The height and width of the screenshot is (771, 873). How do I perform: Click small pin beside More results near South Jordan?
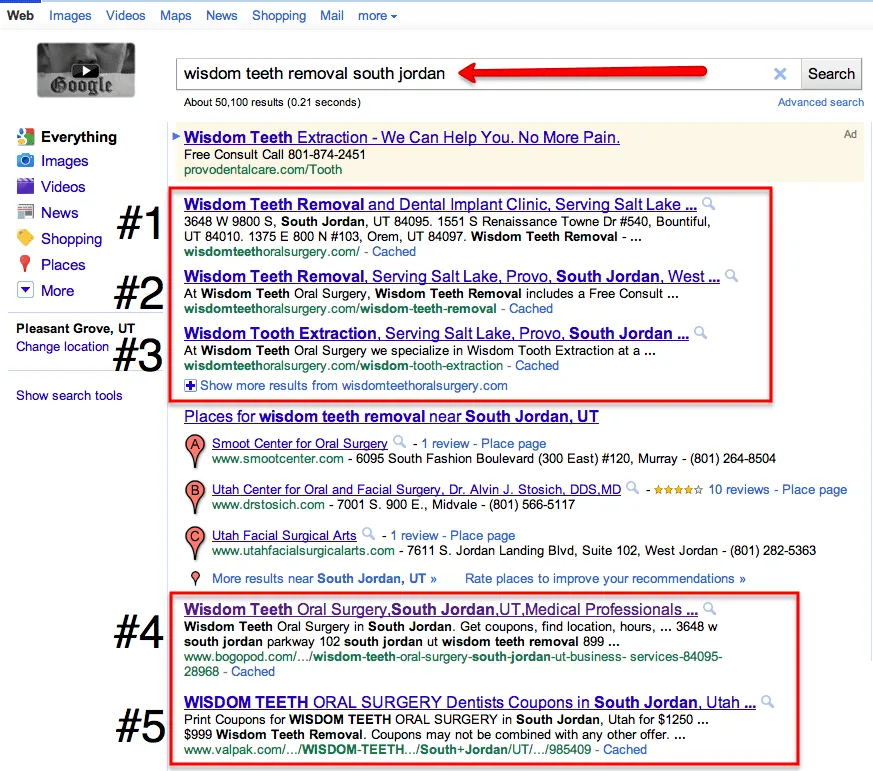click(195, 578)
